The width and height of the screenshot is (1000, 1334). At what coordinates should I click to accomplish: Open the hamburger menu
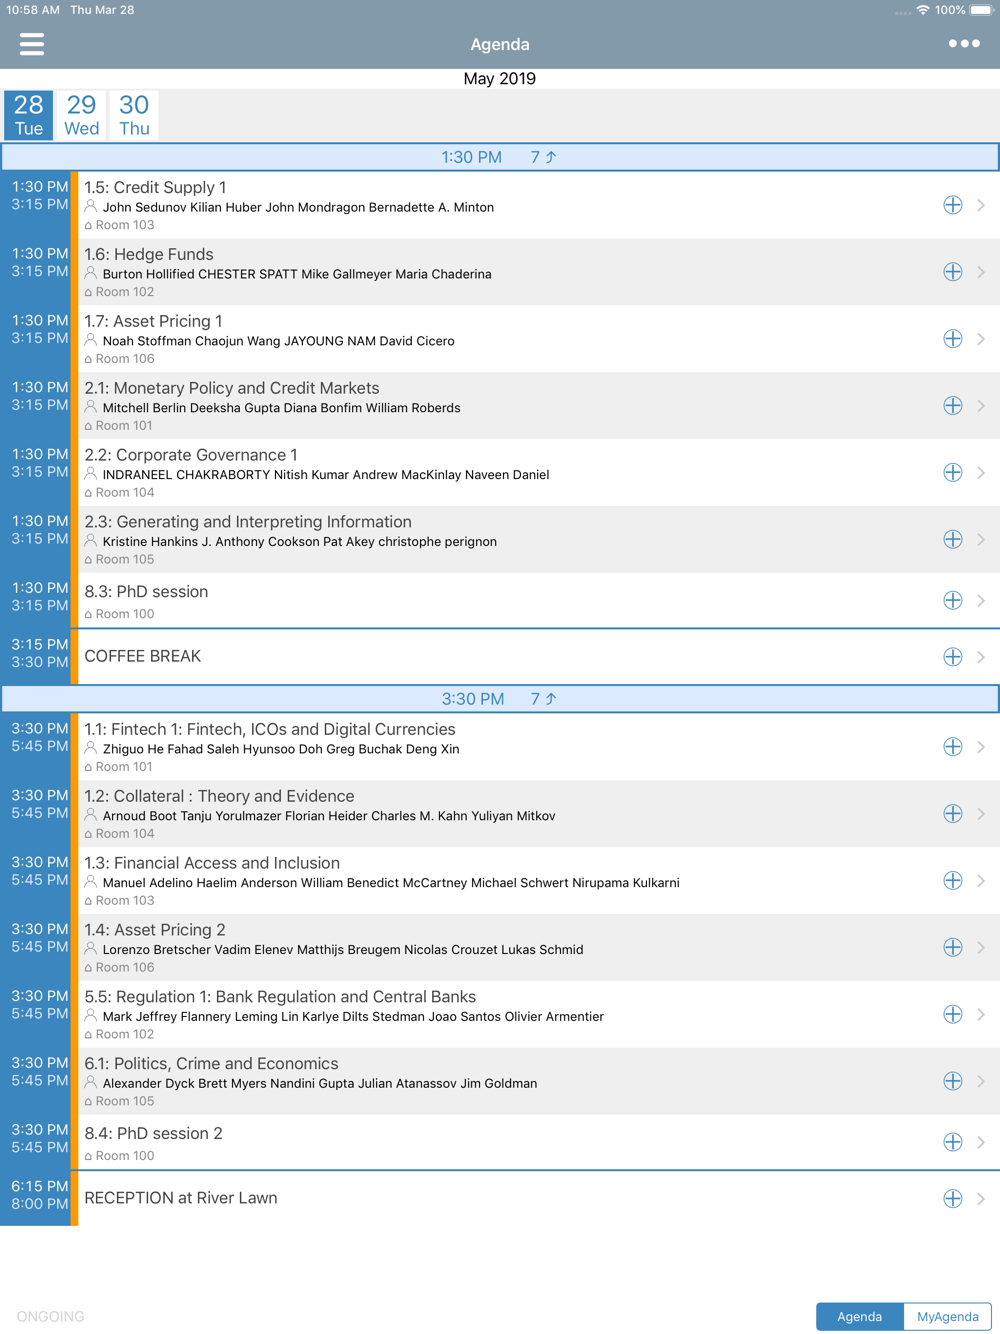coord(32,44)
